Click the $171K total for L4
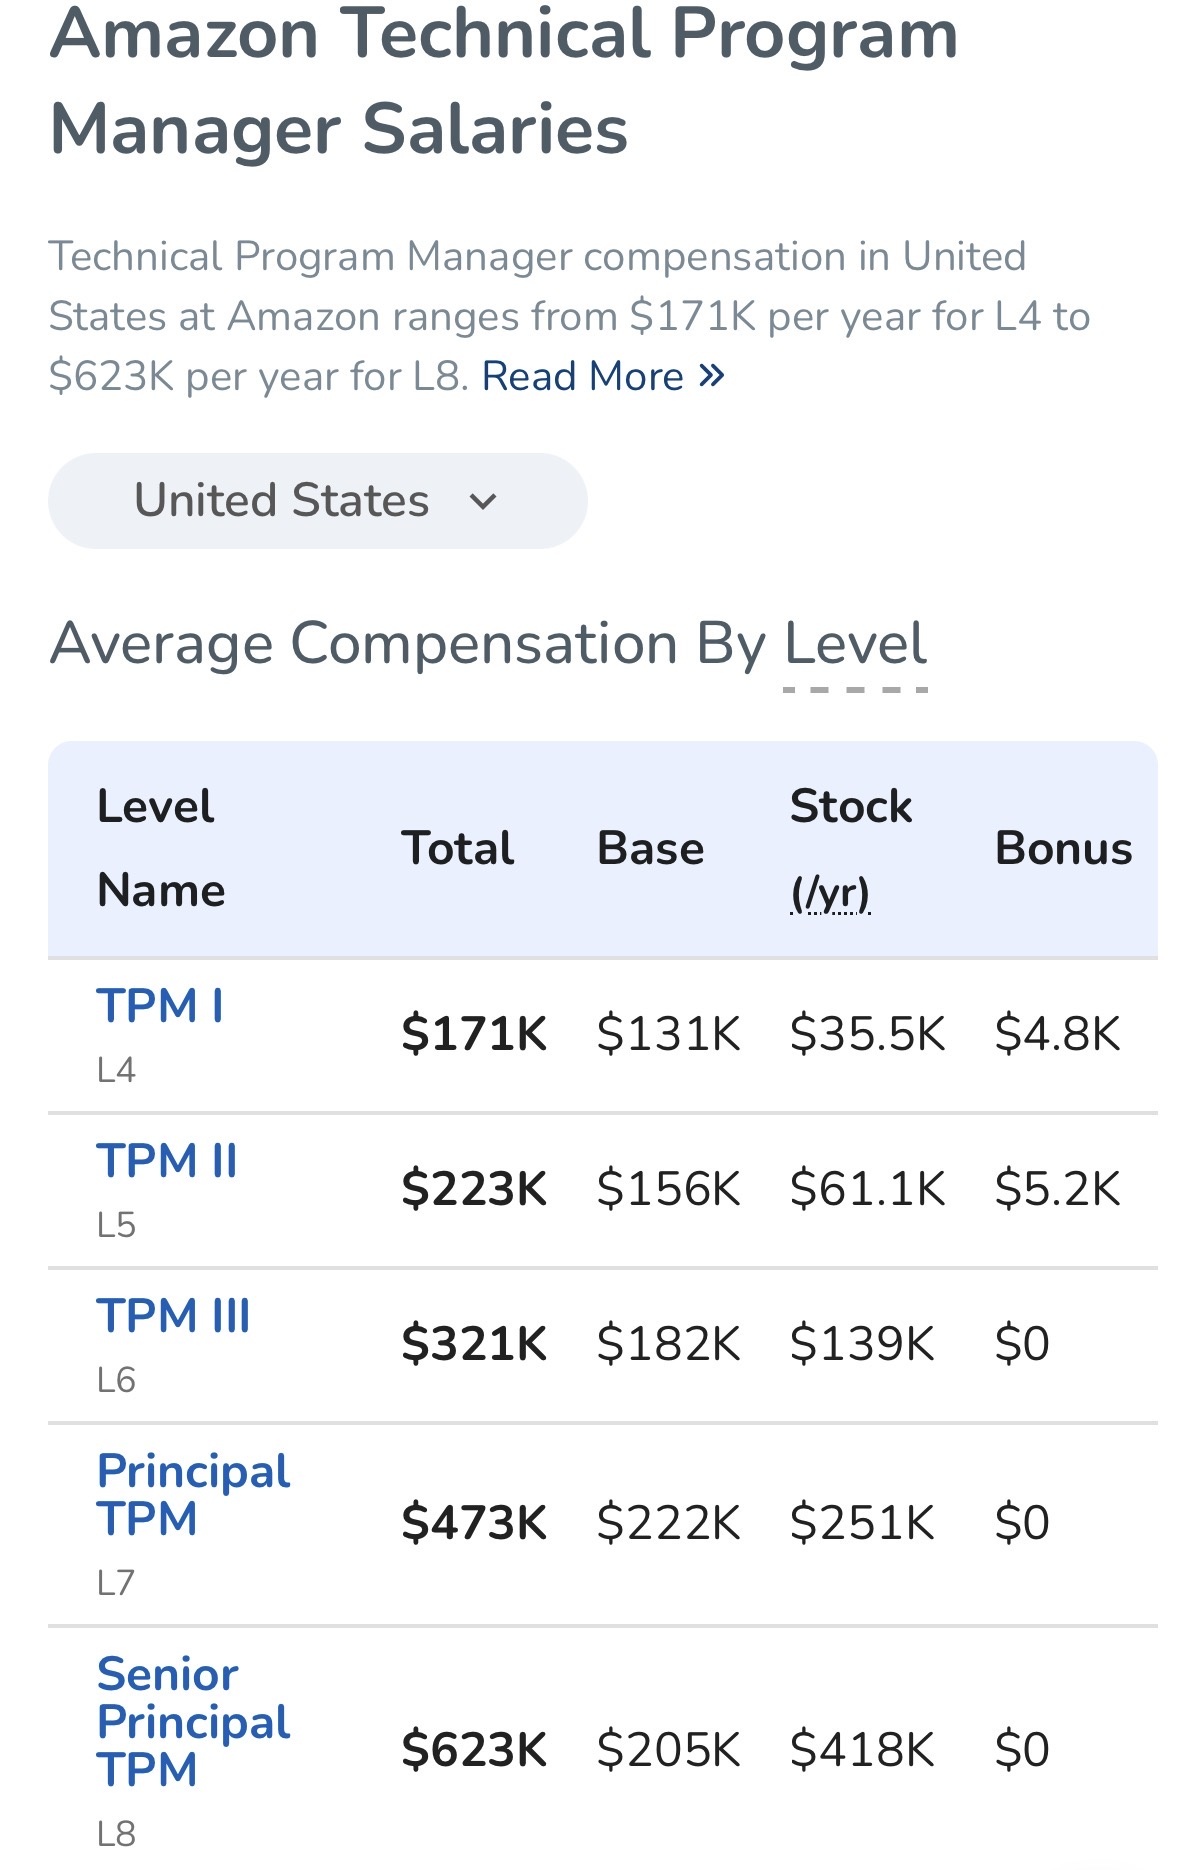The height and width of the screenshot is (1870, 1177). coord(474,1034)
